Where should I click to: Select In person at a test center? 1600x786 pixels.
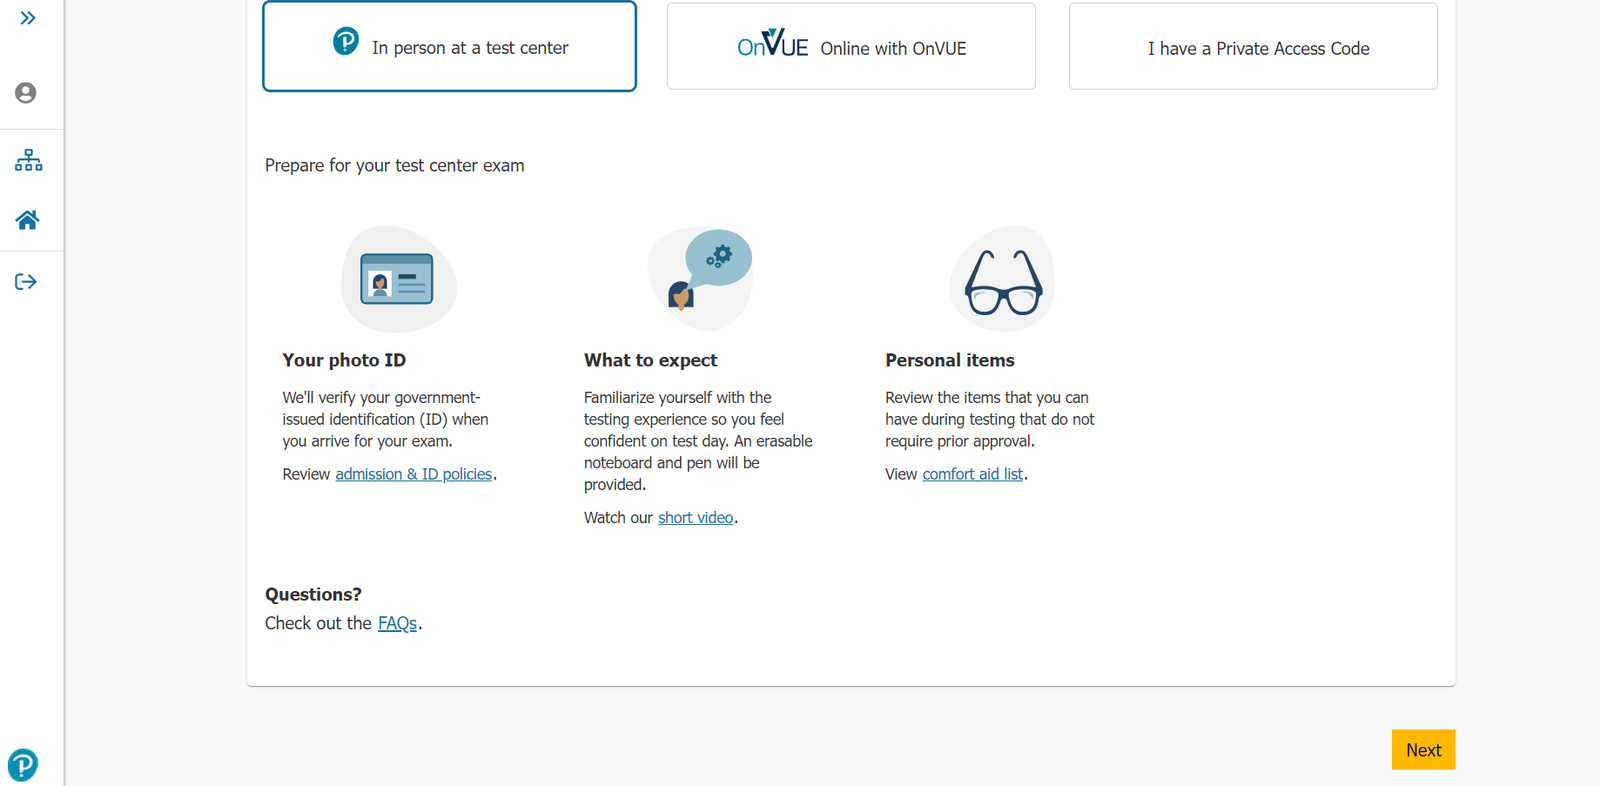[449, 47]
